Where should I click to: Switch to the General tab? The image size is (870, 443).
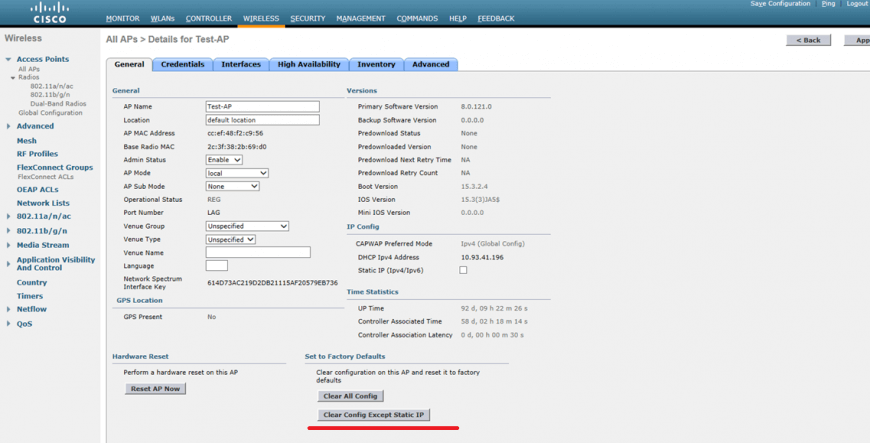pyautogui.click(x=129, y=64)
